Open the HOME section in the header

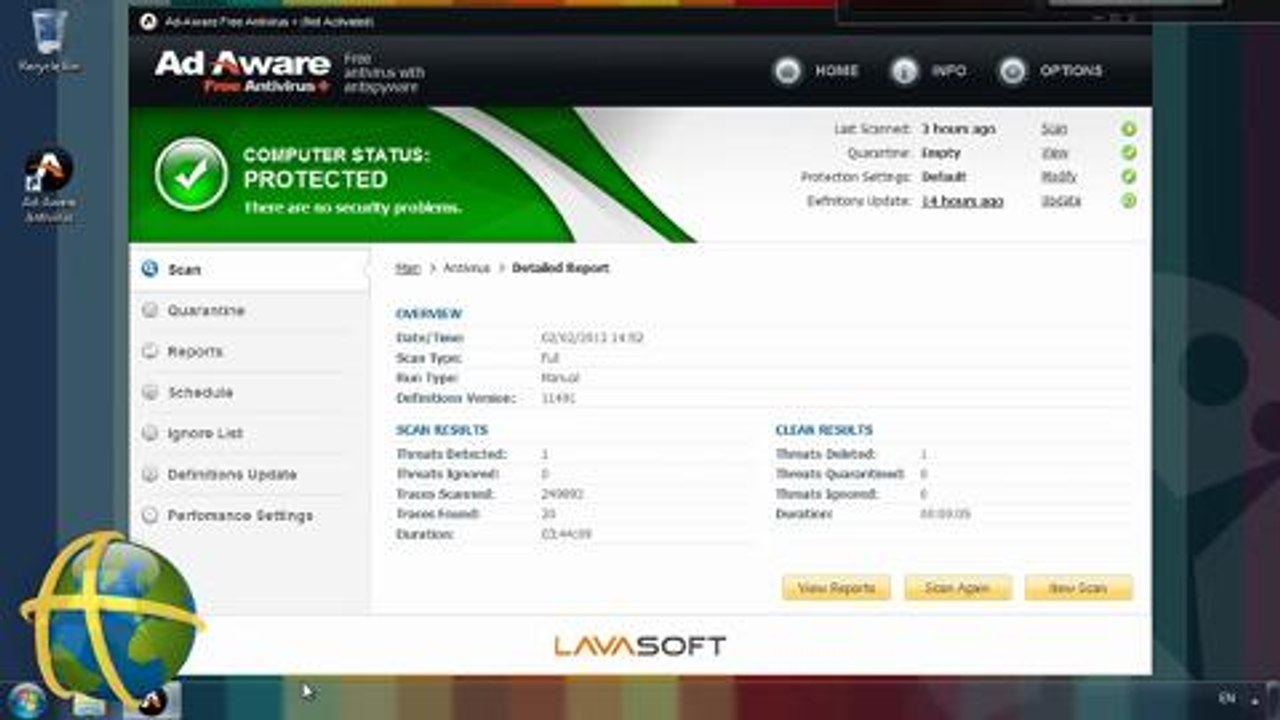pyautogui.click(x=816, y=71)
